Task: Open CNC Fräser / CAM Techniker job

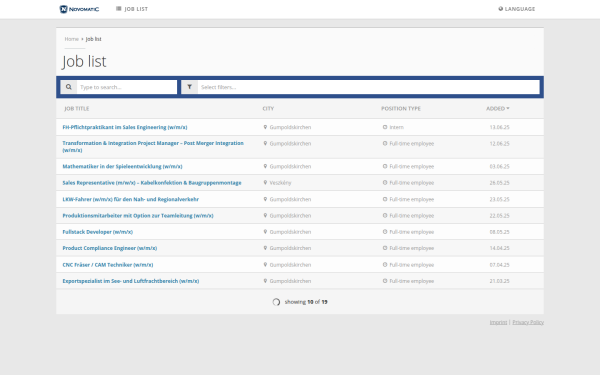Action: [x=108, y=265]
